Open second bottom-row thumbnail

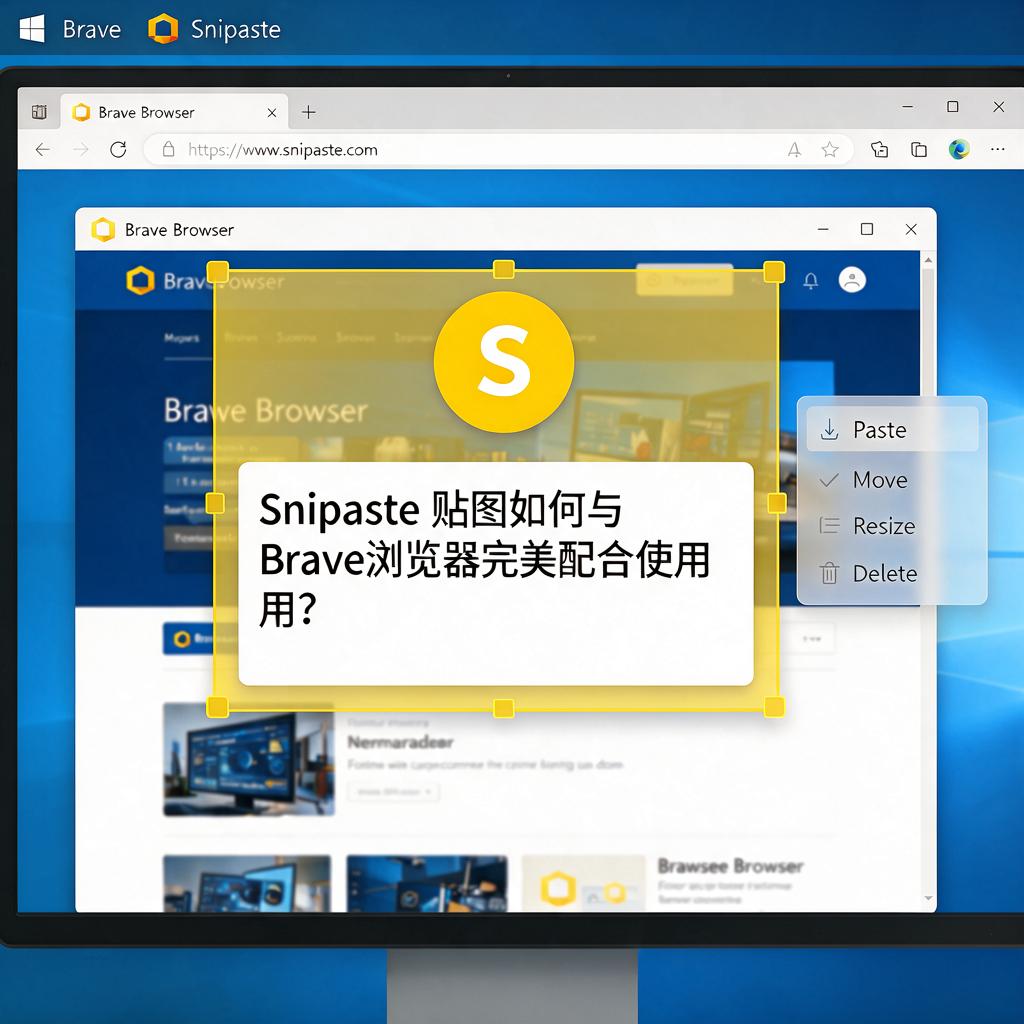click(x=427, y=884)
